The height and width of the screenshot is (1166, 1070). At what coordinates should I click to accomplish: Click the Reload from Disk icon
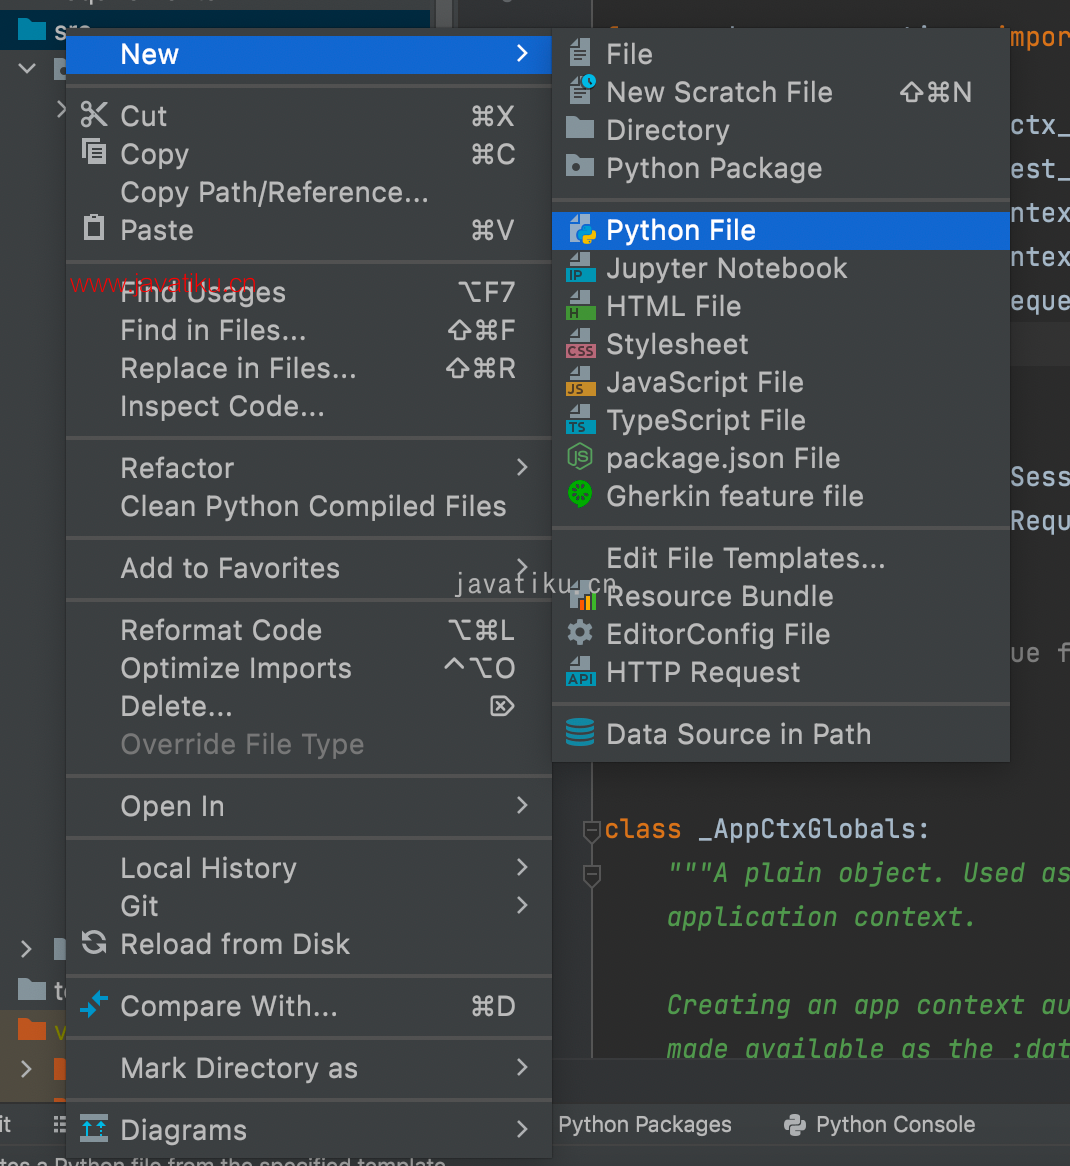point(94,942)
